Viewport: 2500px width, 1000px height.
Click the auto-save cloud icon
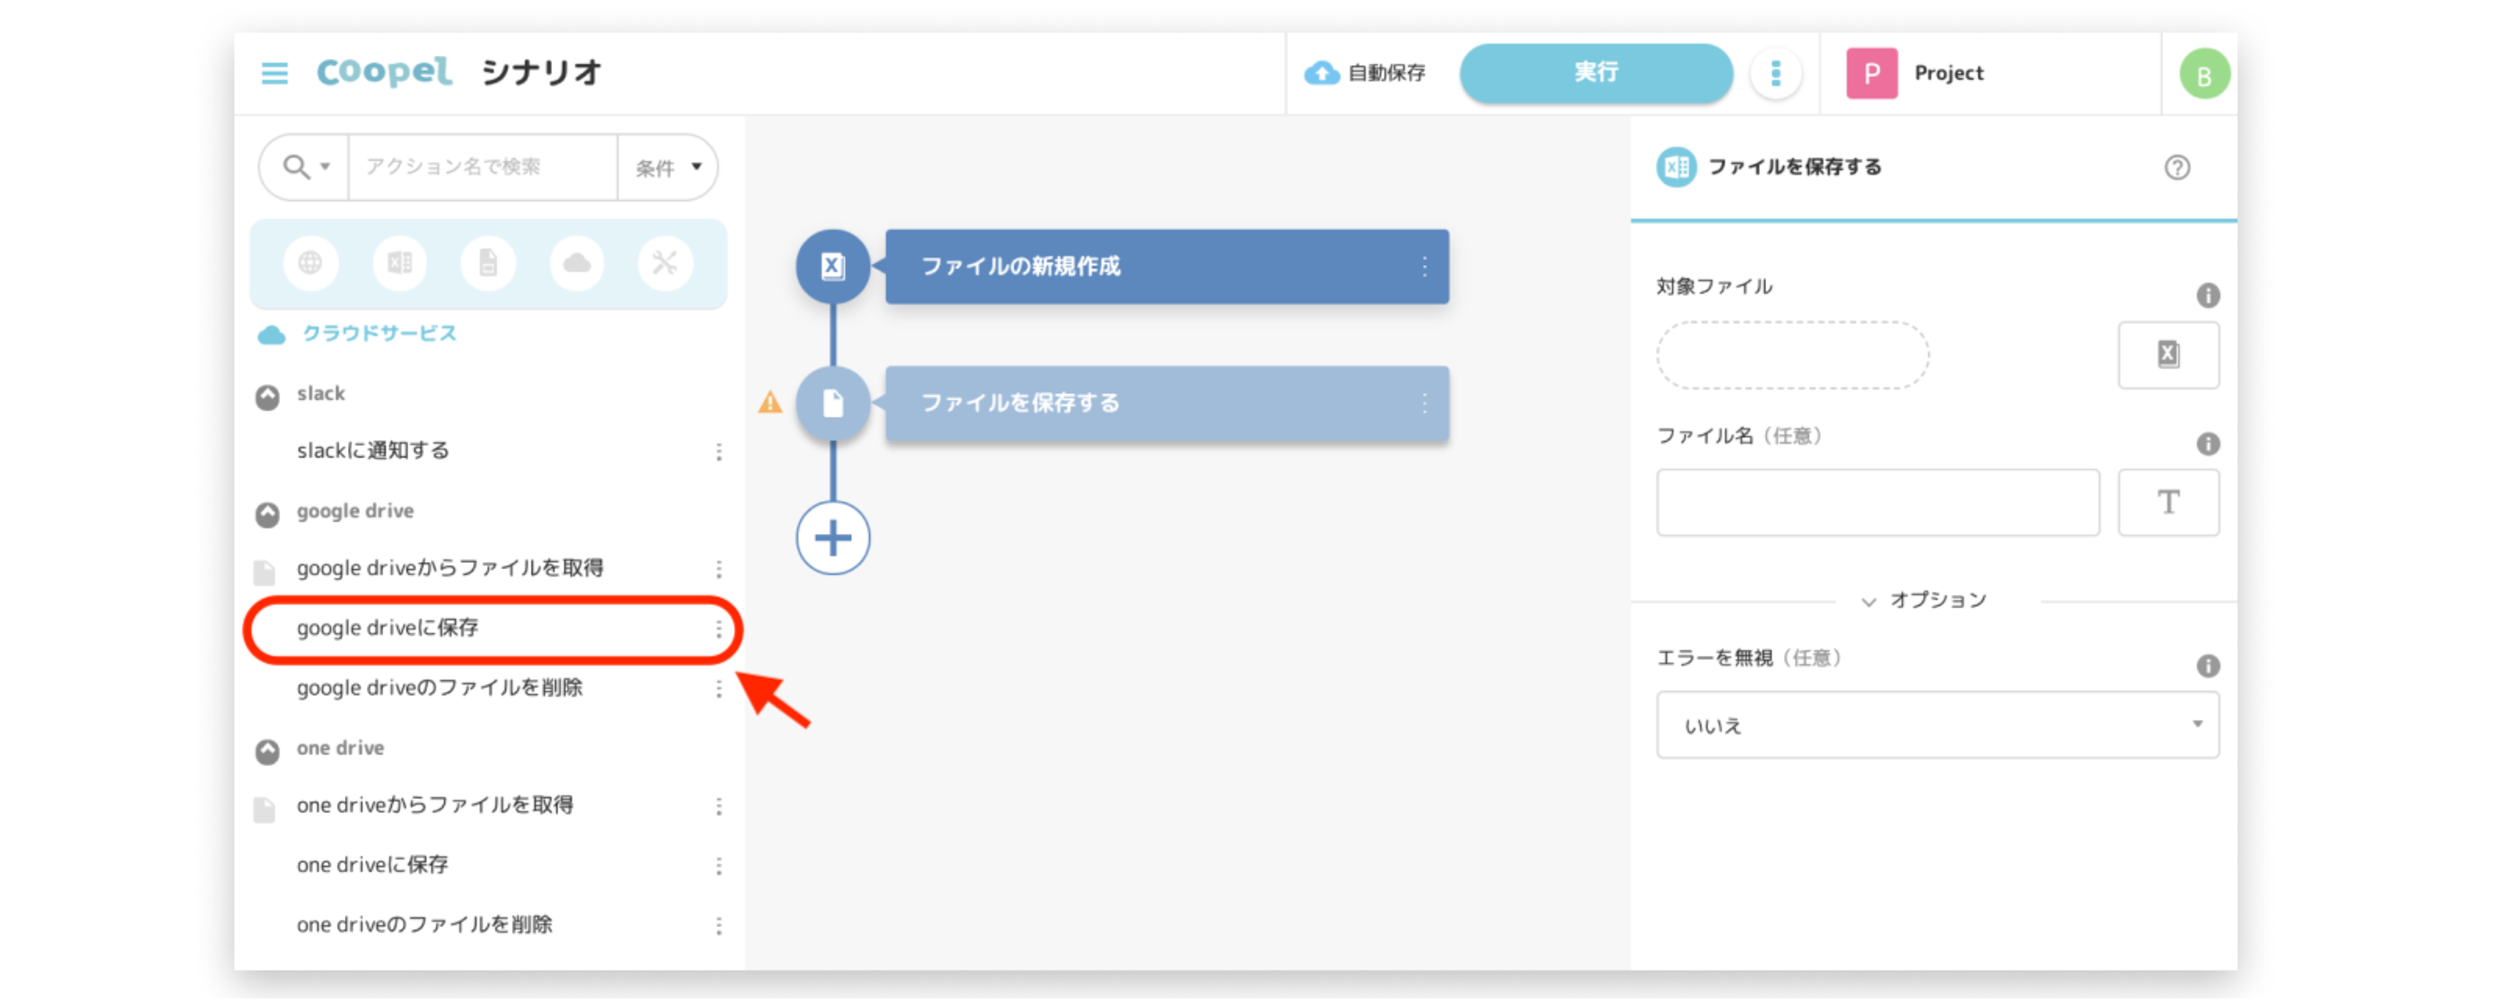pos(1321,73)
